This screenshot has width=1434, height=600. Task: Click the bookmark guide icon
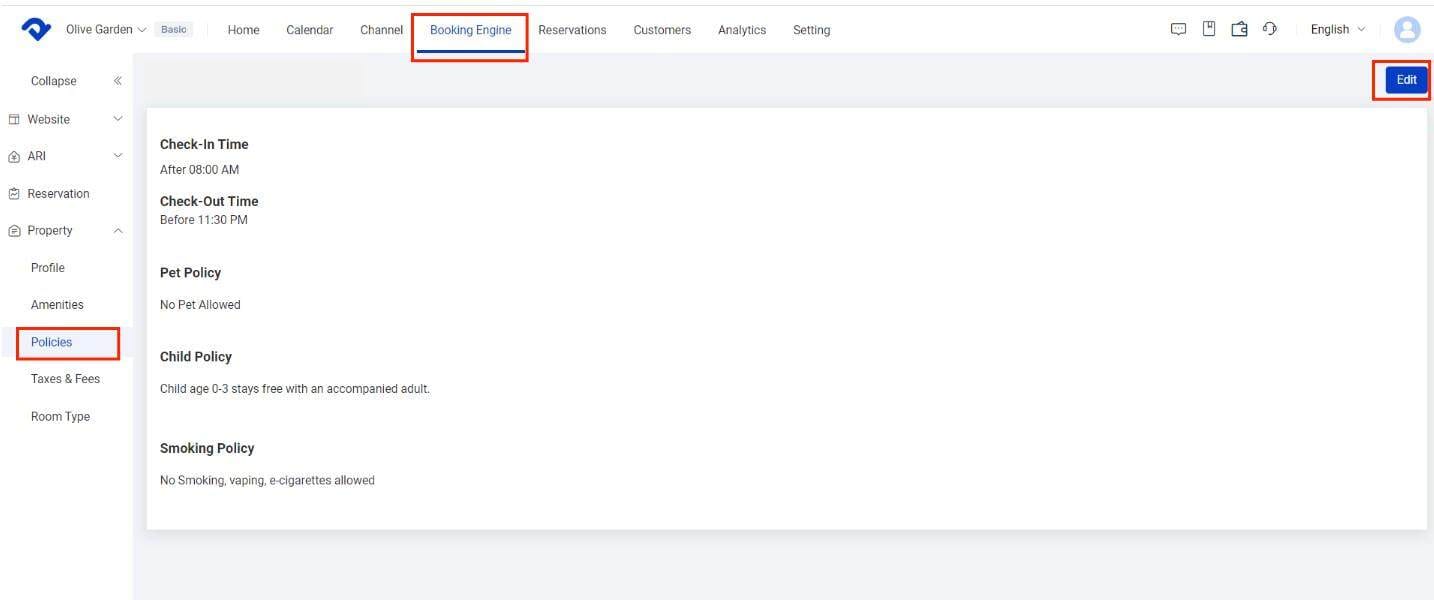[1209, 29]
